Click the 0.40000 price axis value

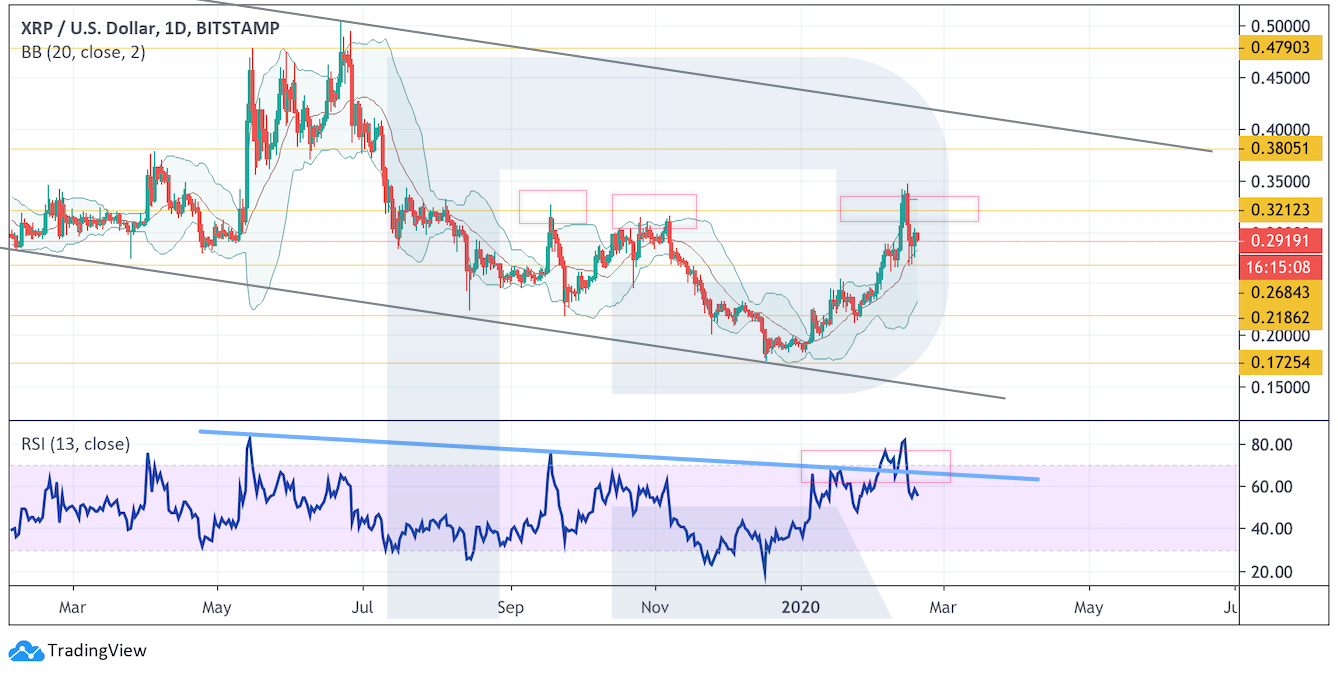[x=1281, y=130]
